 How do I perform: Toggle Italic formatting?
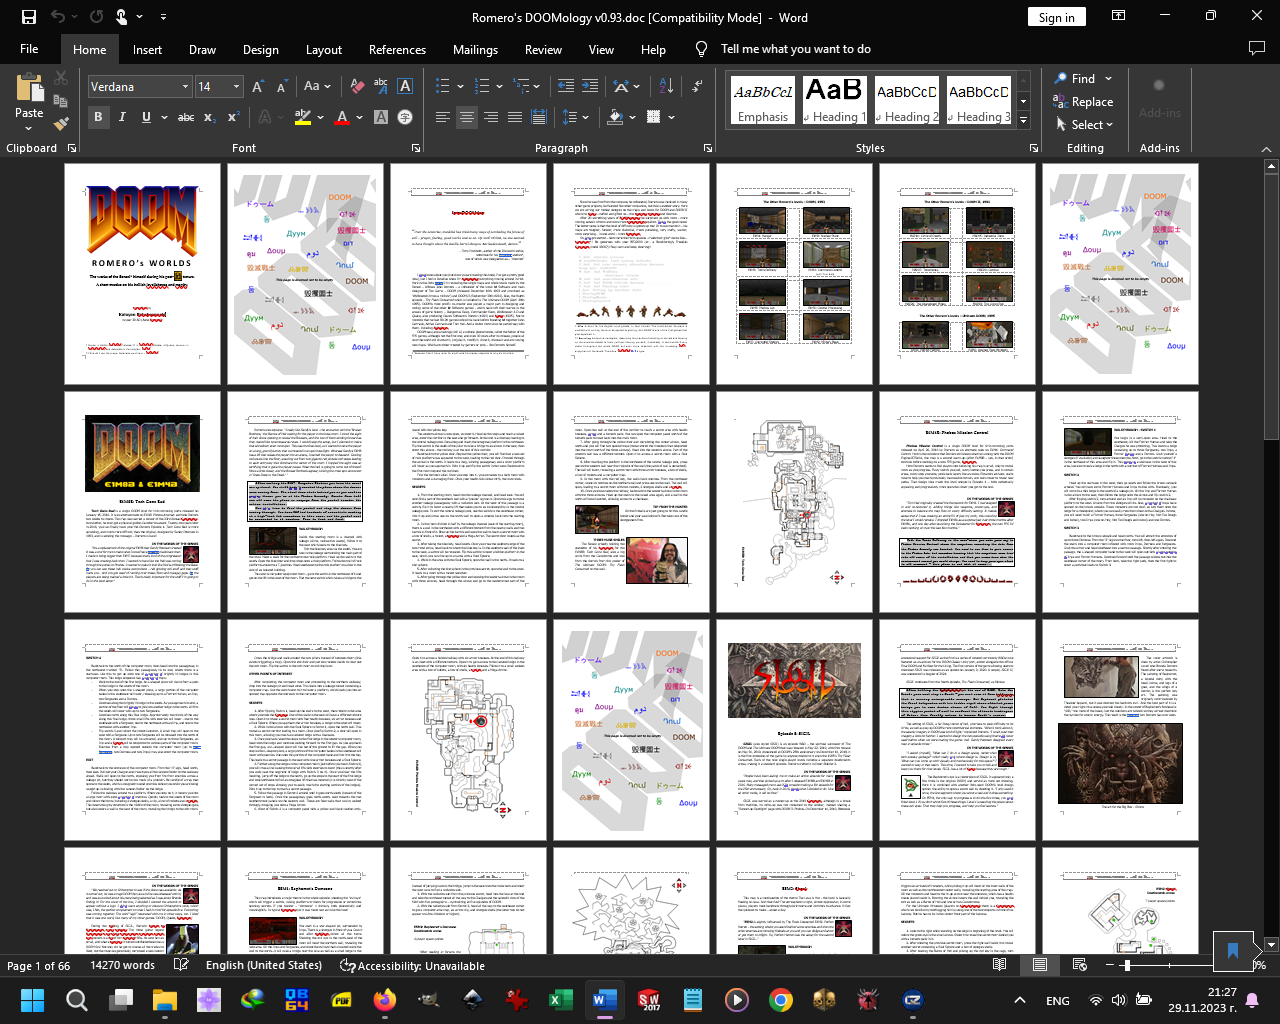pyautogui.click(x=122, y=117)
